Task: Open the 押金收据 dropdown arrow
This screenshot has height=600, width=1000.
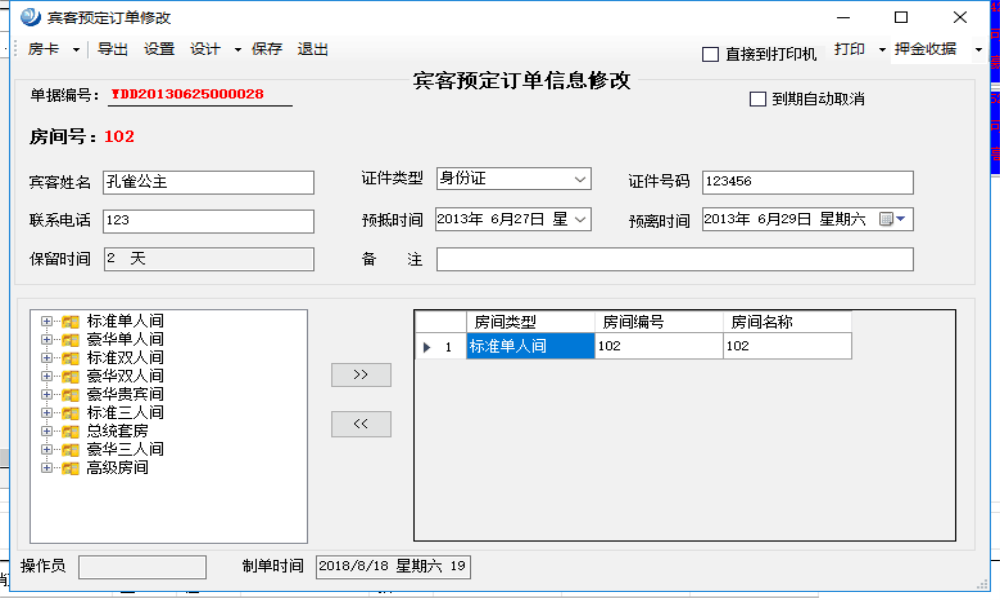Action: click(x=979, y=49)
